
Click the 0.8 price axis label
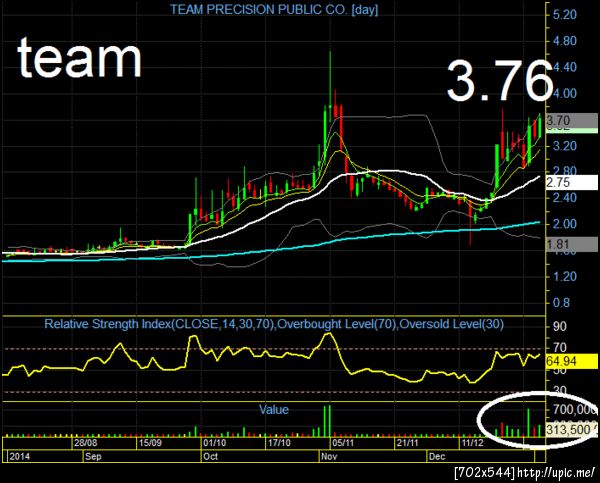coord(561,303)
